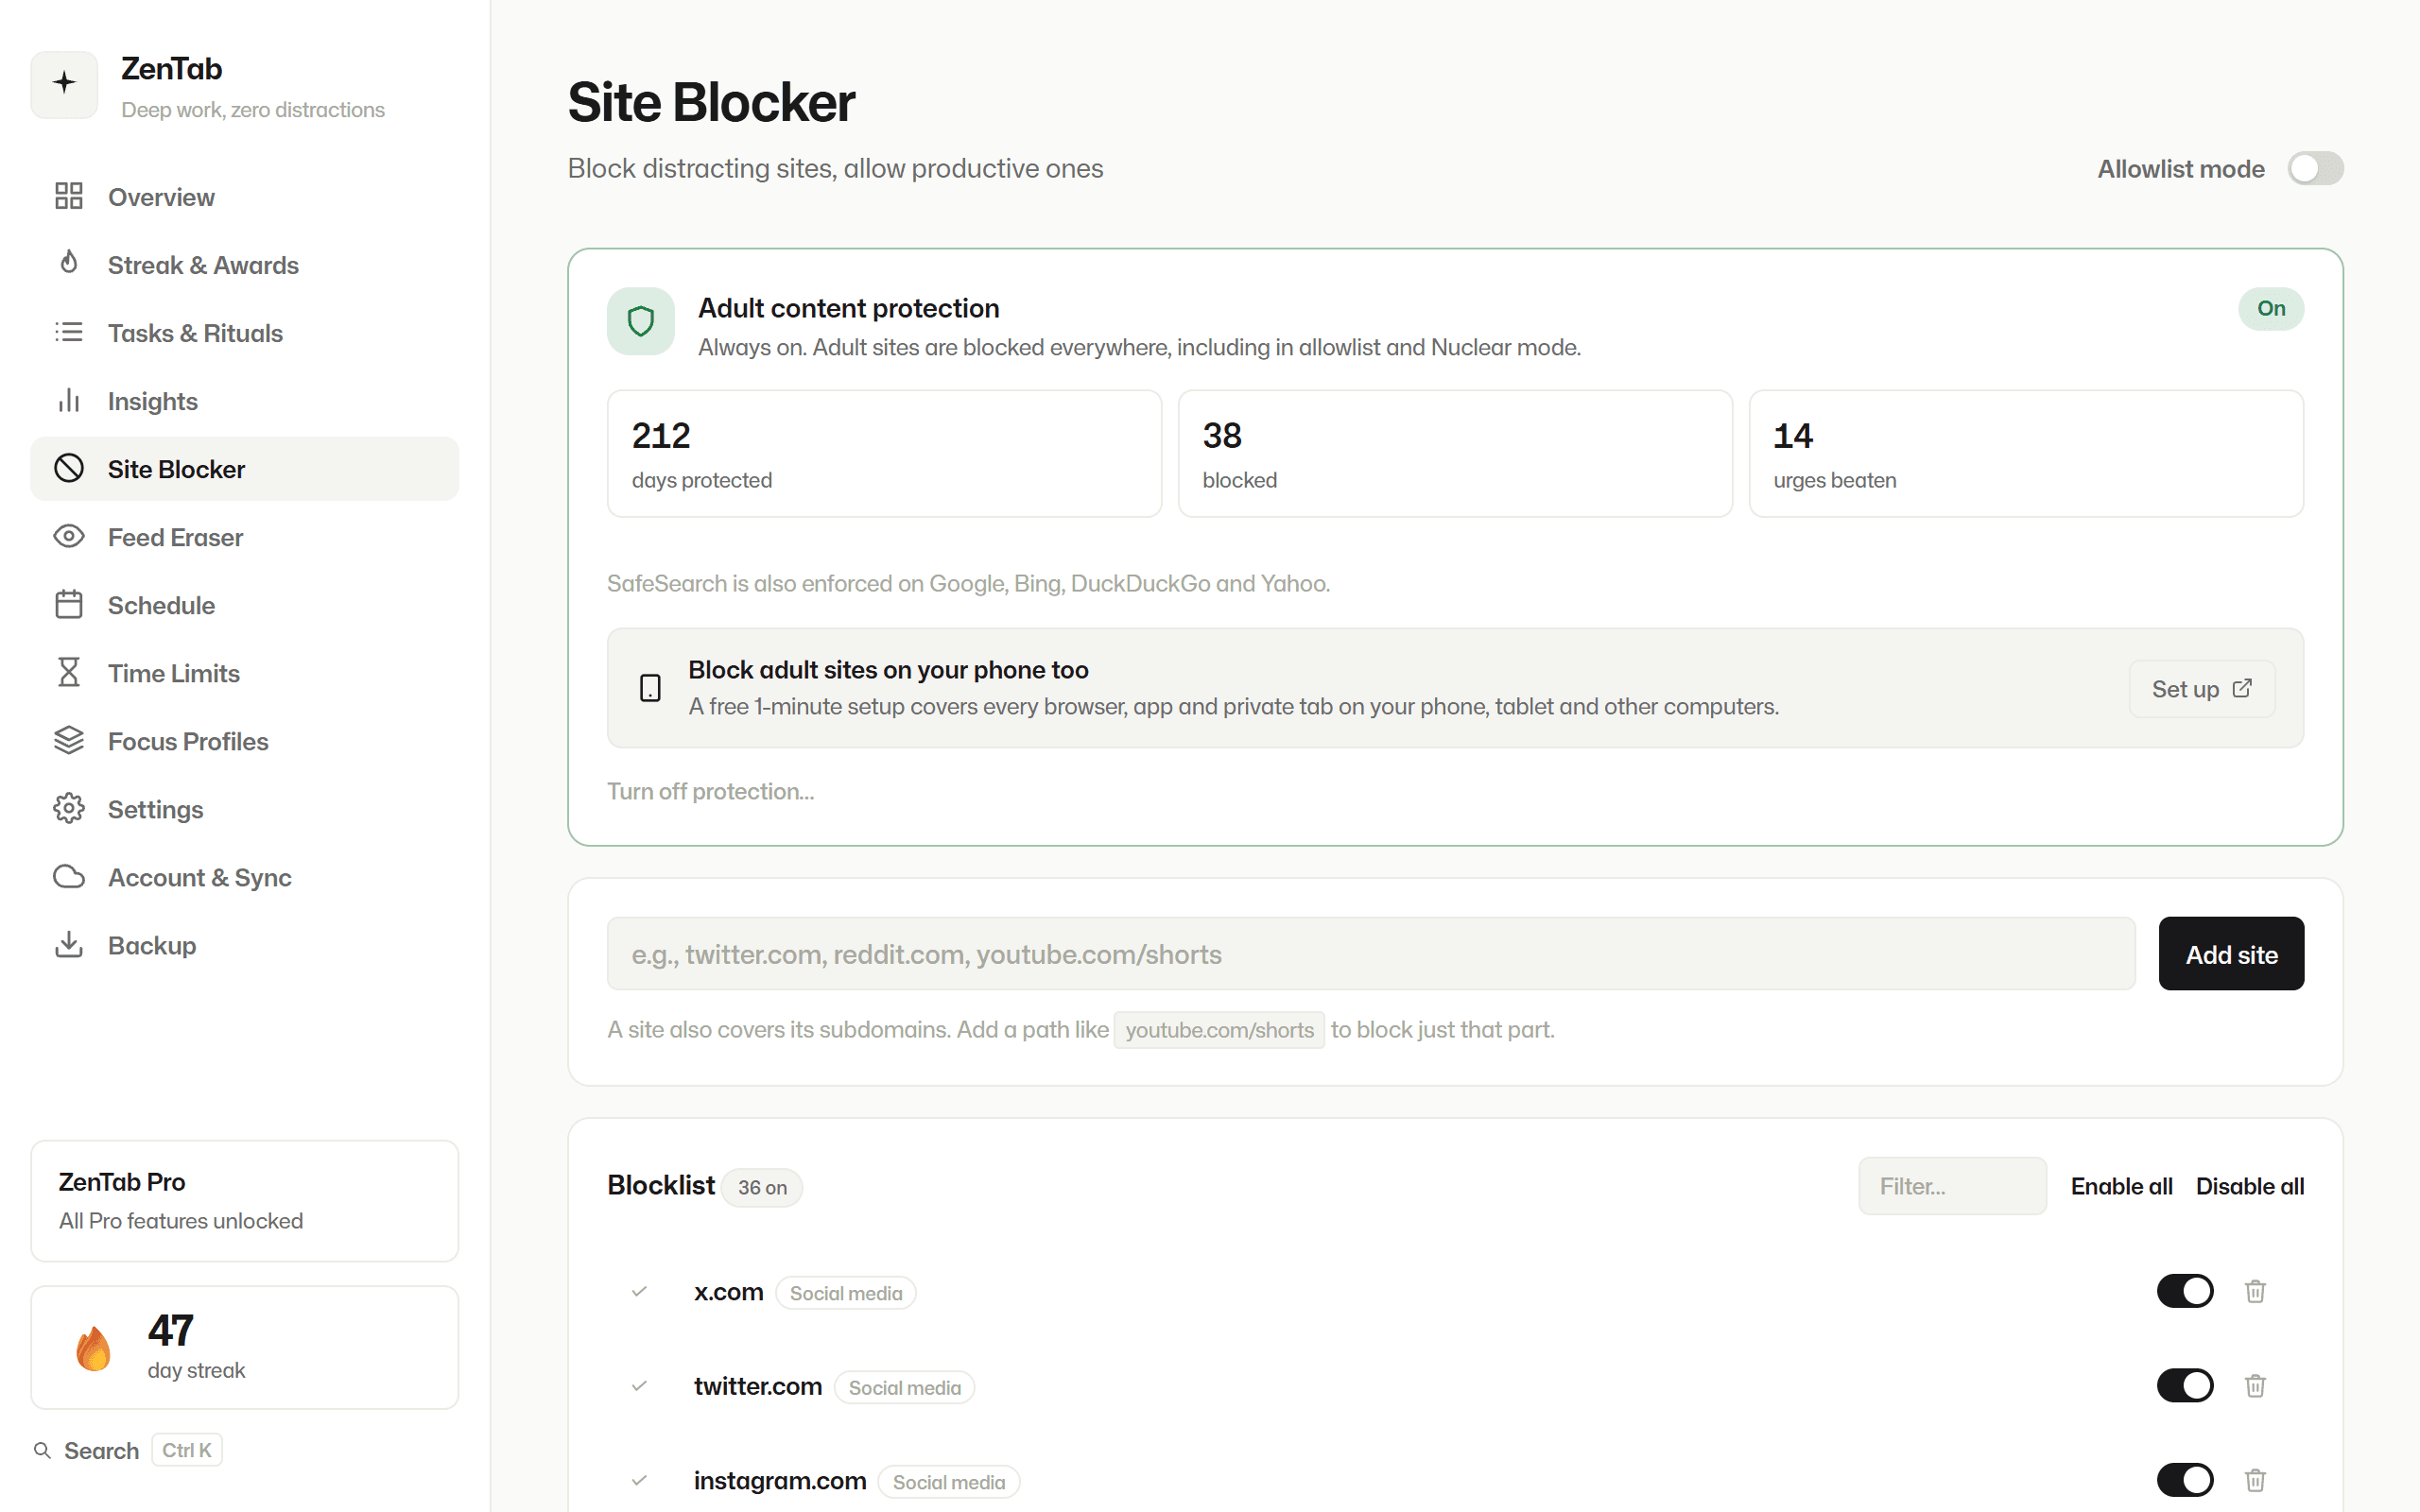Click the Streak & Awards flame icon
Screen dimensions: 2420x1512
[x=69, y=264]
